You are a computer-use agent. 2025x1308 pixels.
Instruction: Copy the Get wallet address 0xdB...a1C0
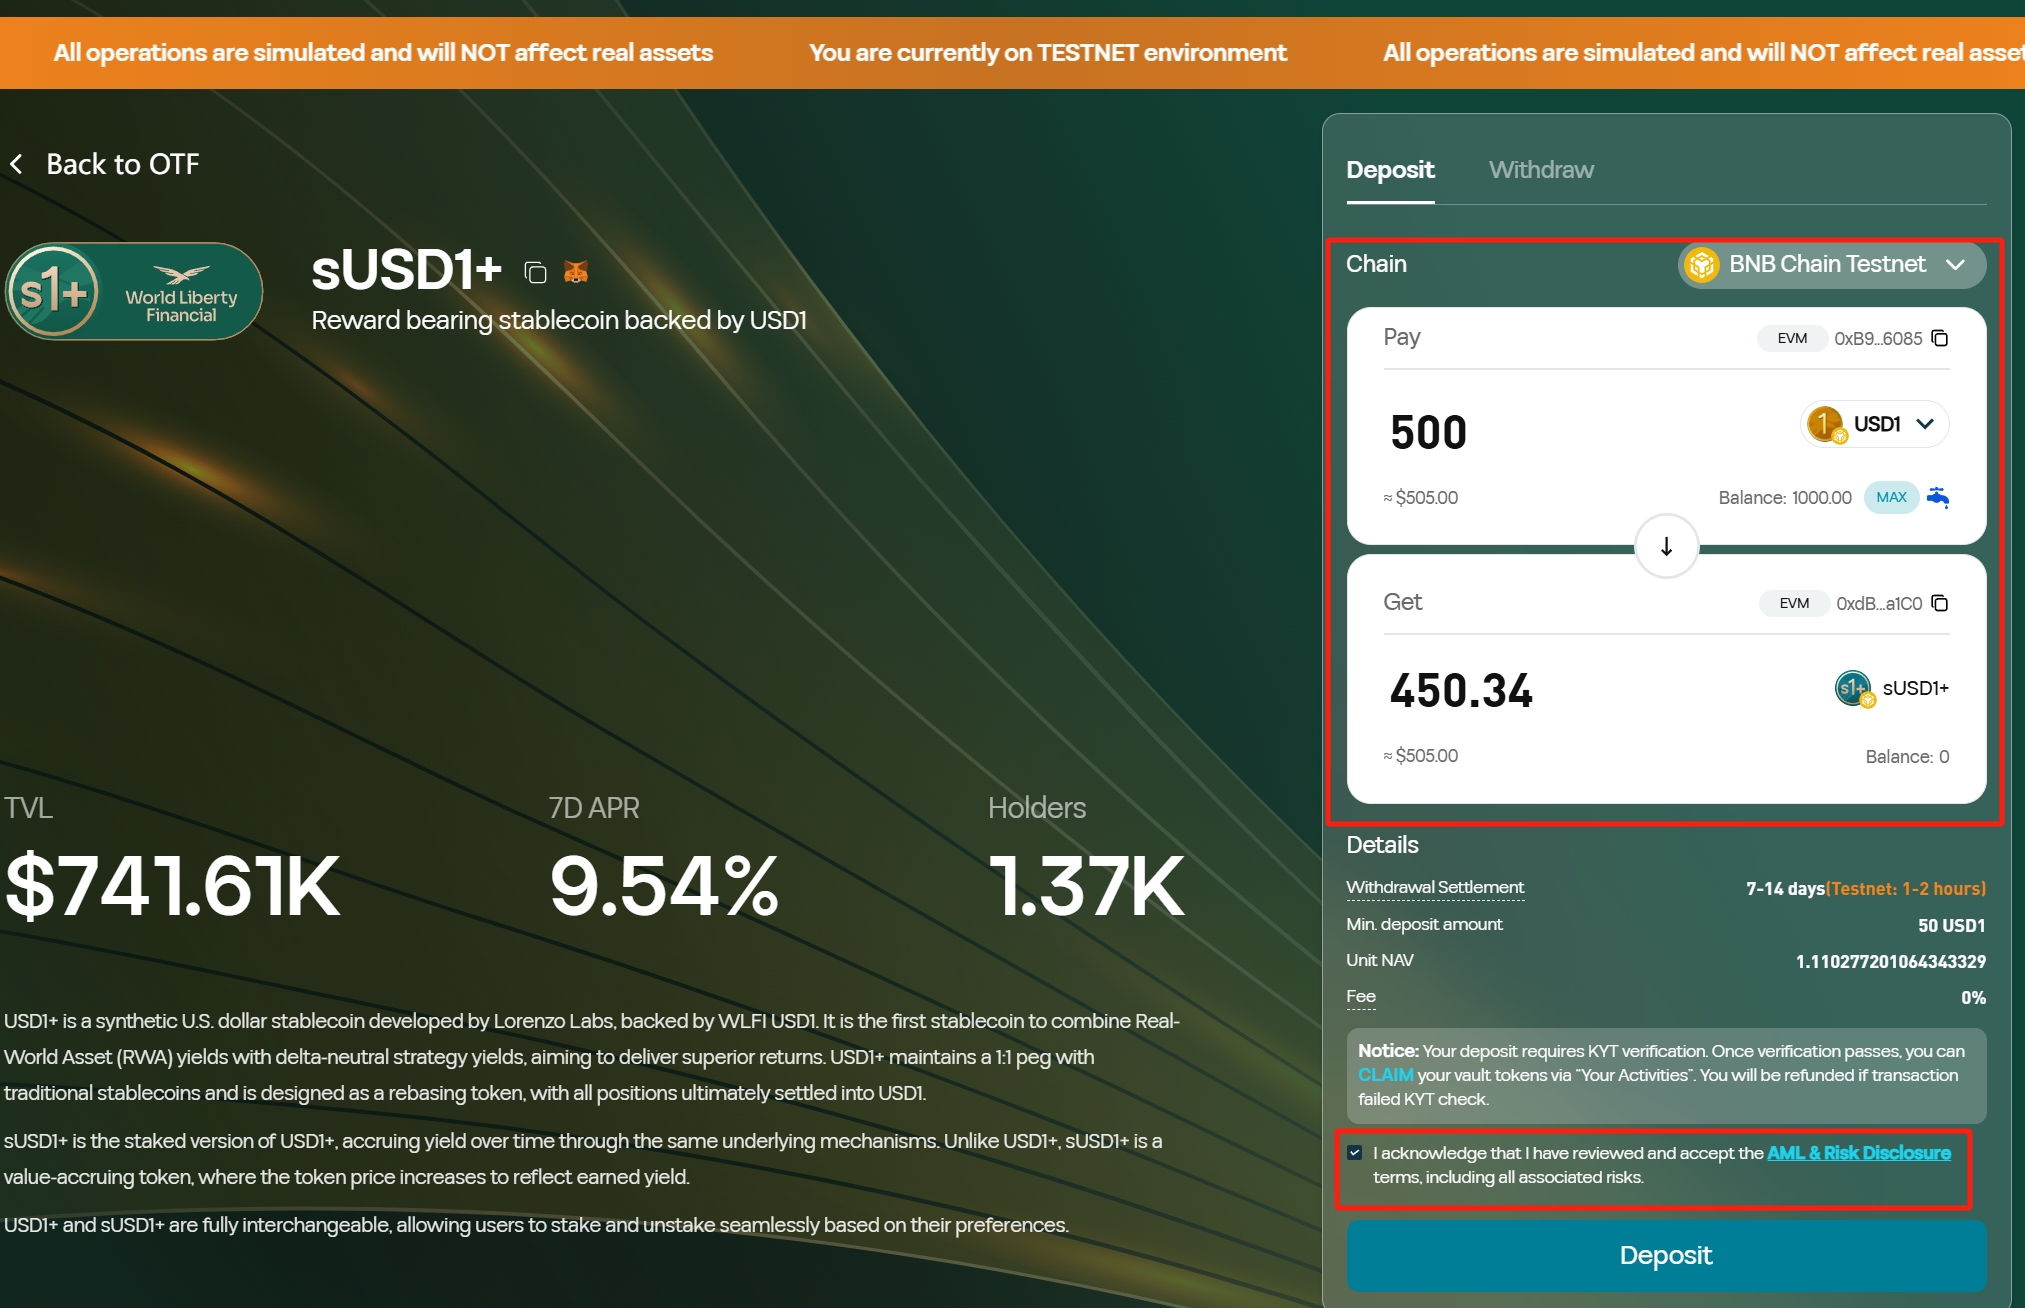click(x=1940, y=603)
